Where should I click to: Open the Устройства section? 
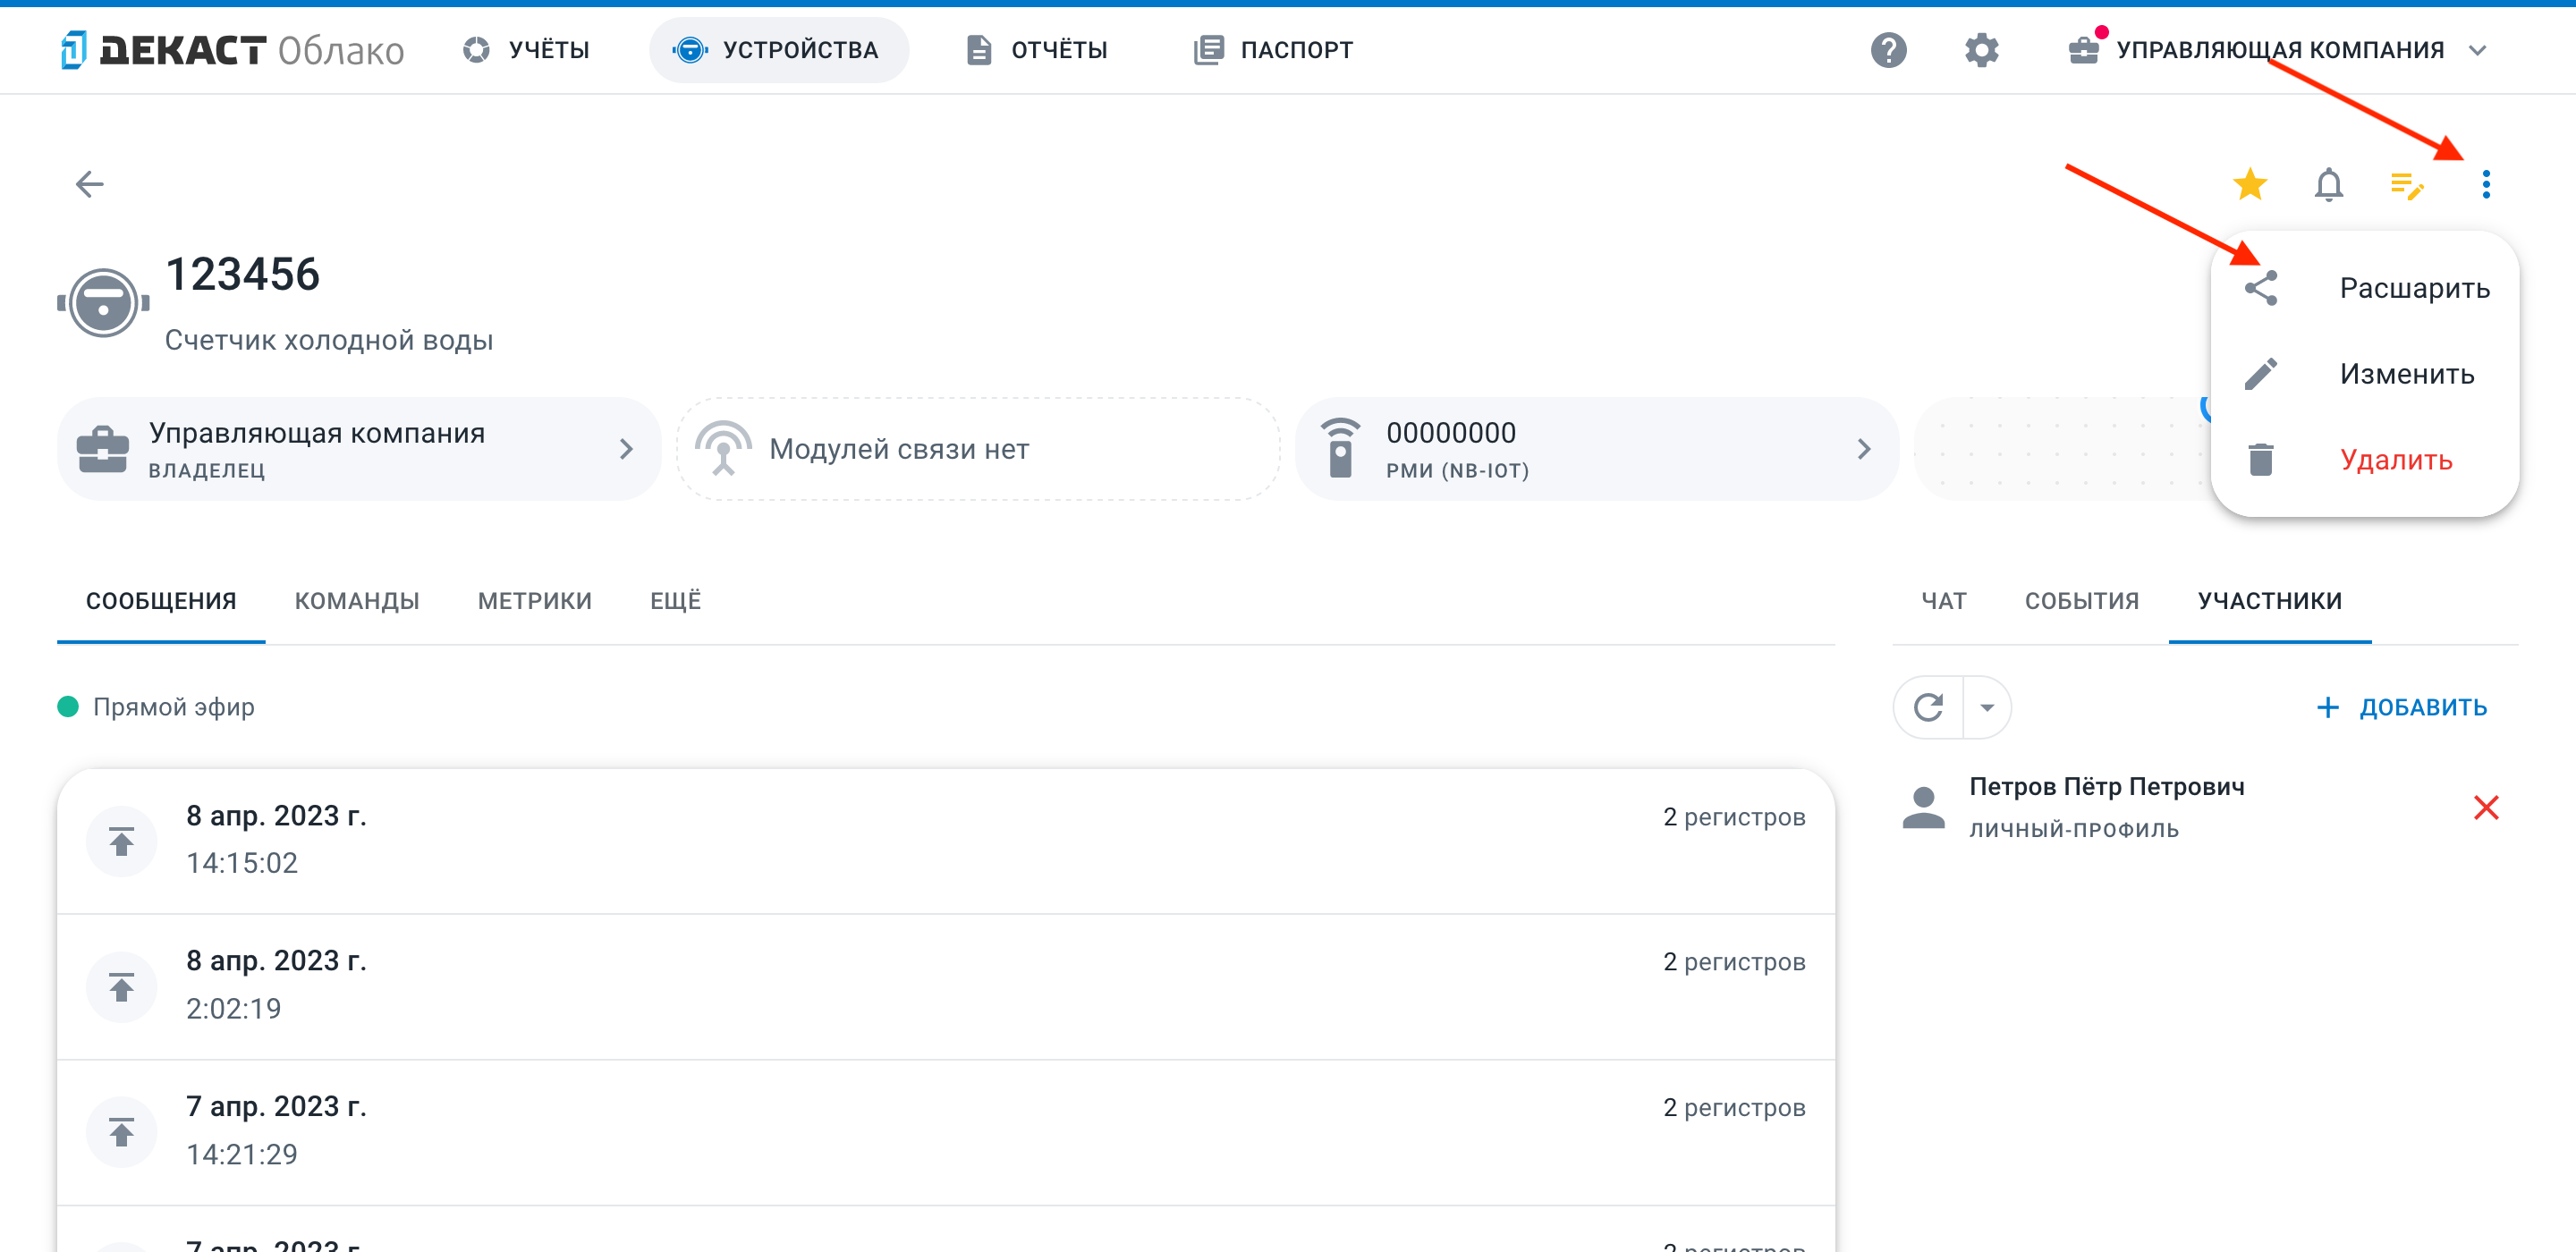click(x=778, y=50)
